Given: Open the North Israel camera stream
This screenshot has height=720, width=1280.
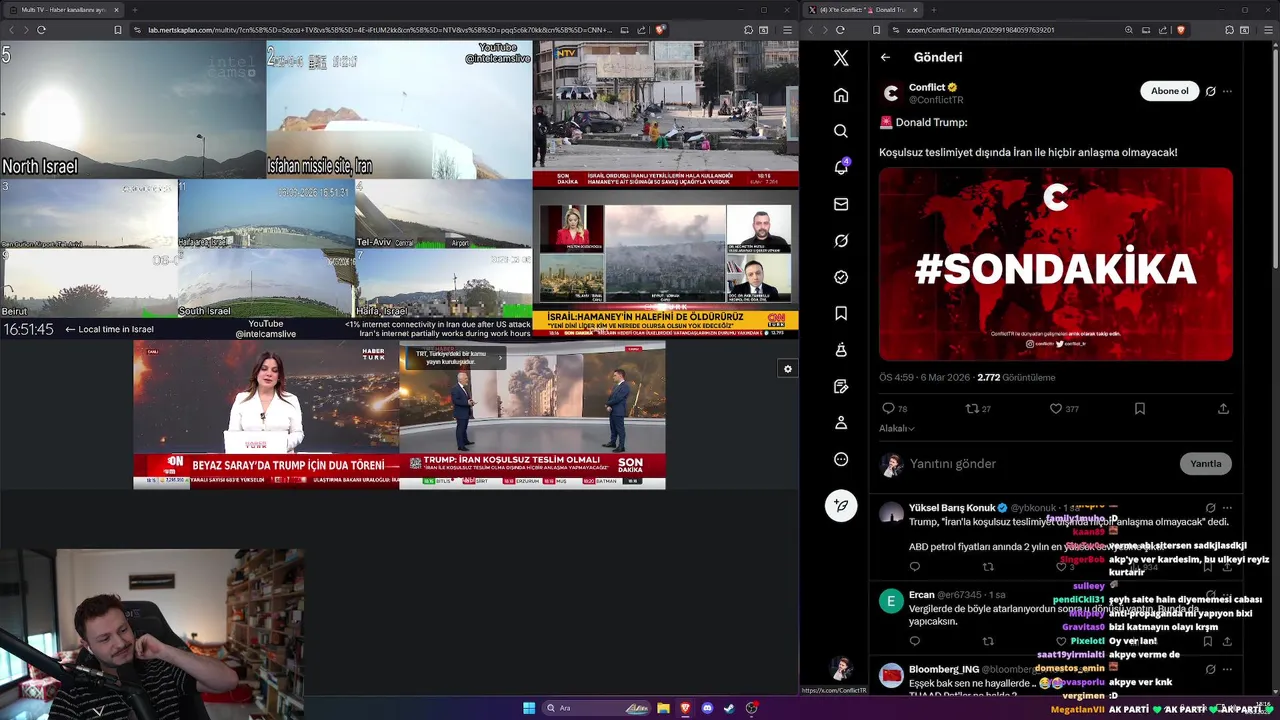Looking at the screenshot, I should pyautogui.click(x=133, y=110).
